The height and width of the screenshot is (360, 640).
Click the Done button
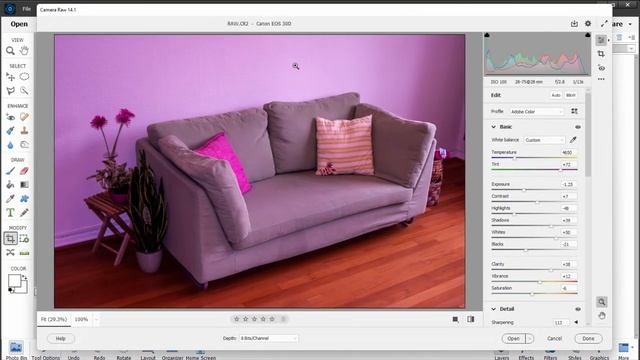click(588, 338)
